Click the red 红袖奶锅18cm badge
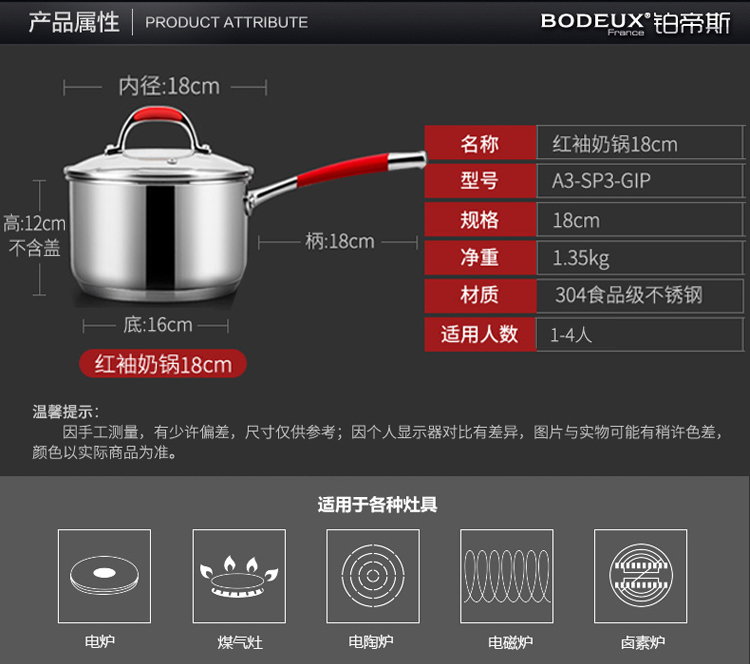 click(163, 364)
